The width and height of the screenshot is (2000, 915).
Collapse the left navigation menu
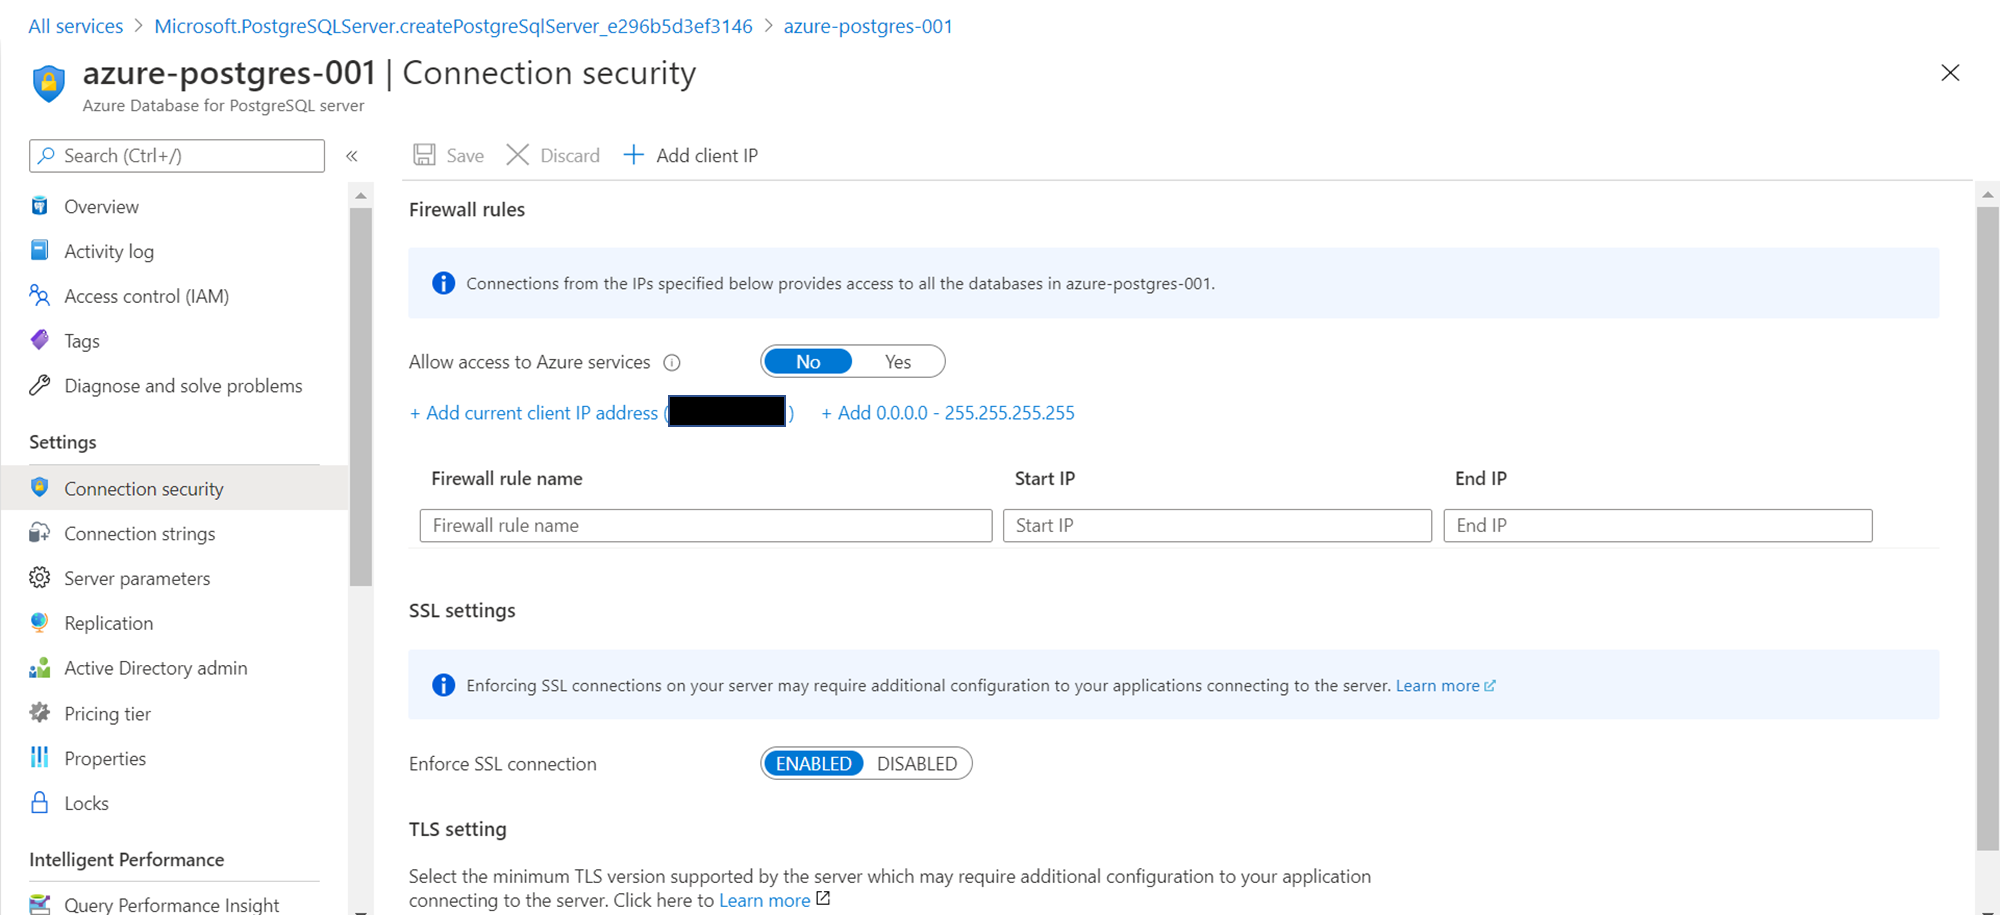(x=352, y=156)
